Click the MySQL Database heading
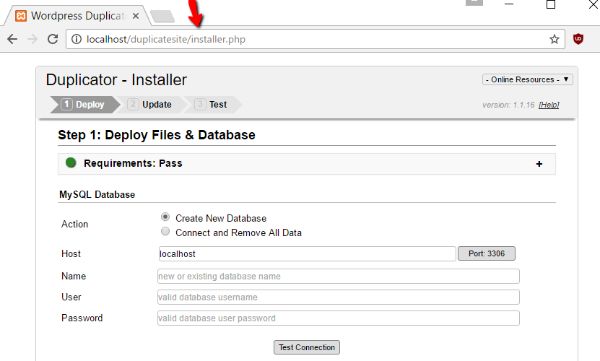The width and height of the screenshot is (600, 361). point(97,194)
